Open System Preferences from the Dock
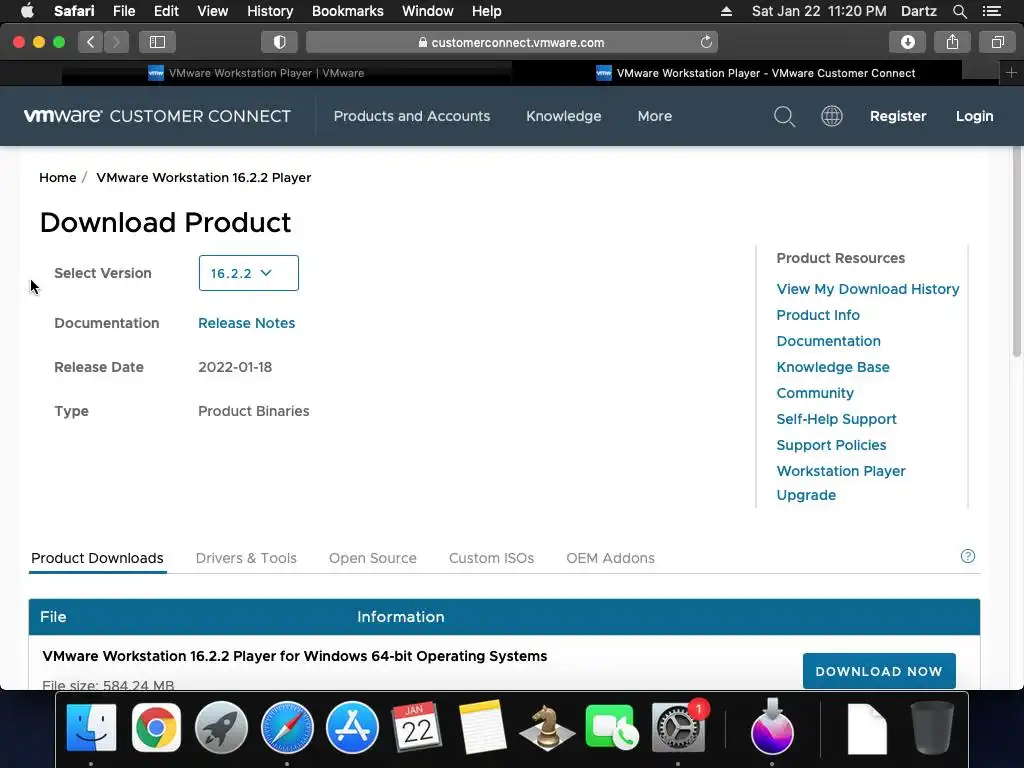 pyautogui.click(x=678, y=728)
